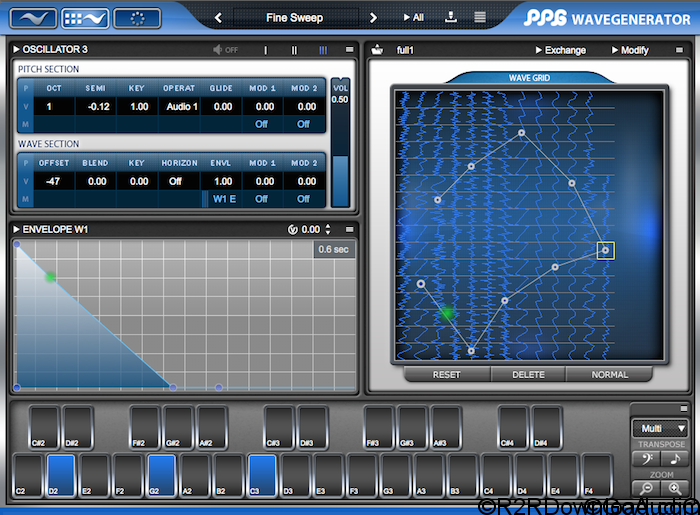Open the dotted circle settings view
Screen dimensions: 700x515
pyautogui.click(x=137, y=18)
